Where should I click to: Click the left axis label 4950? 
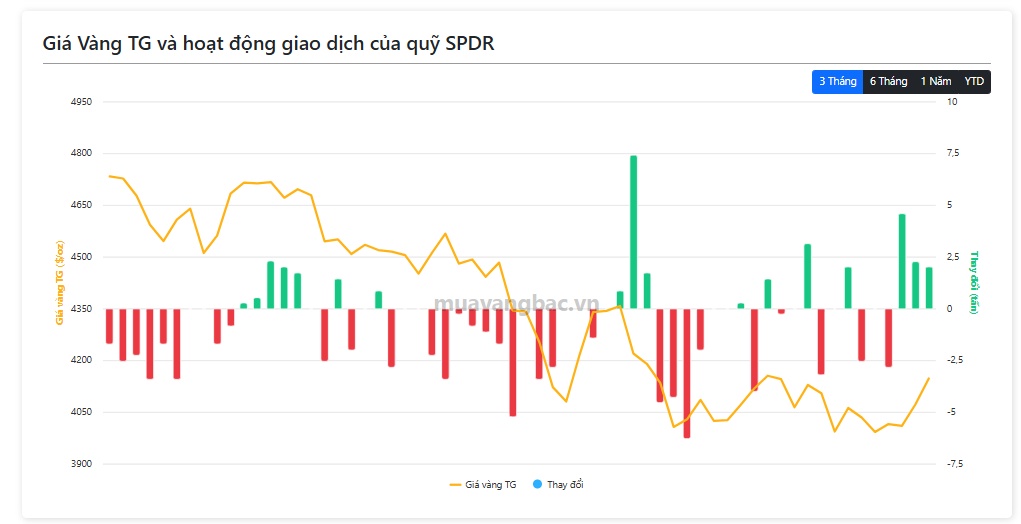pyautogui.click(x=83, y=102)
